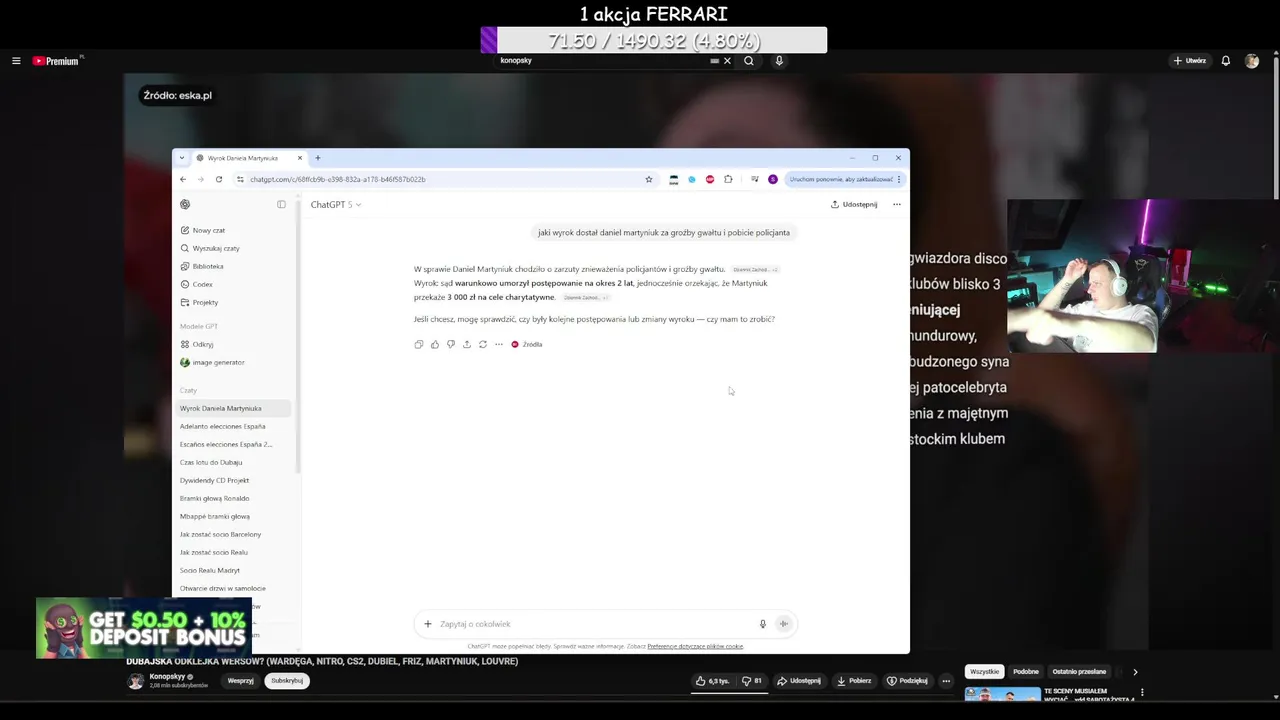Click the Utwórz create button

(1190, 61)
